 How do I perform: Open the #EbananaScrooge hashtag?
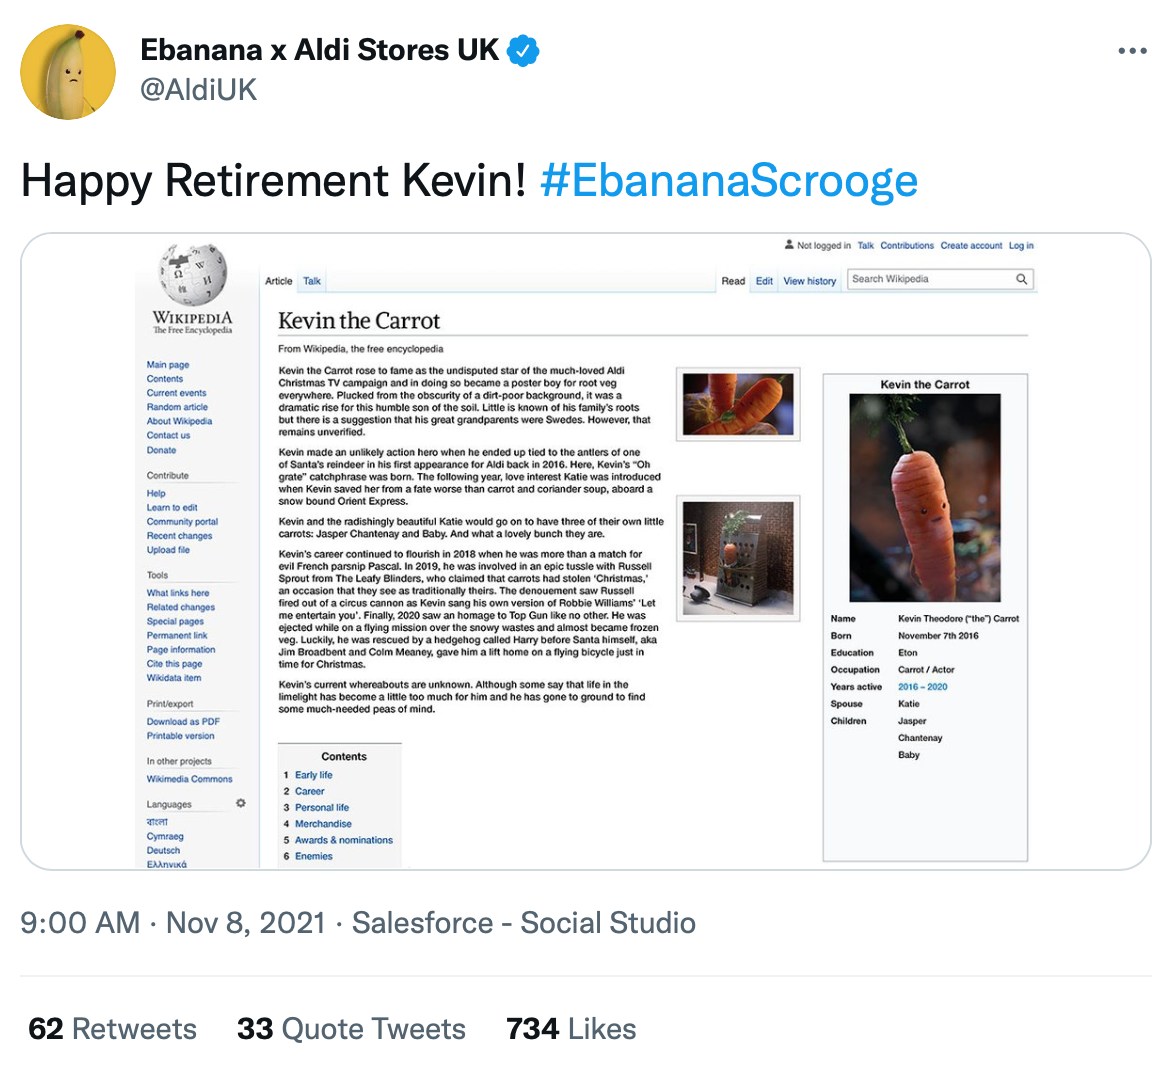[728, 181]
